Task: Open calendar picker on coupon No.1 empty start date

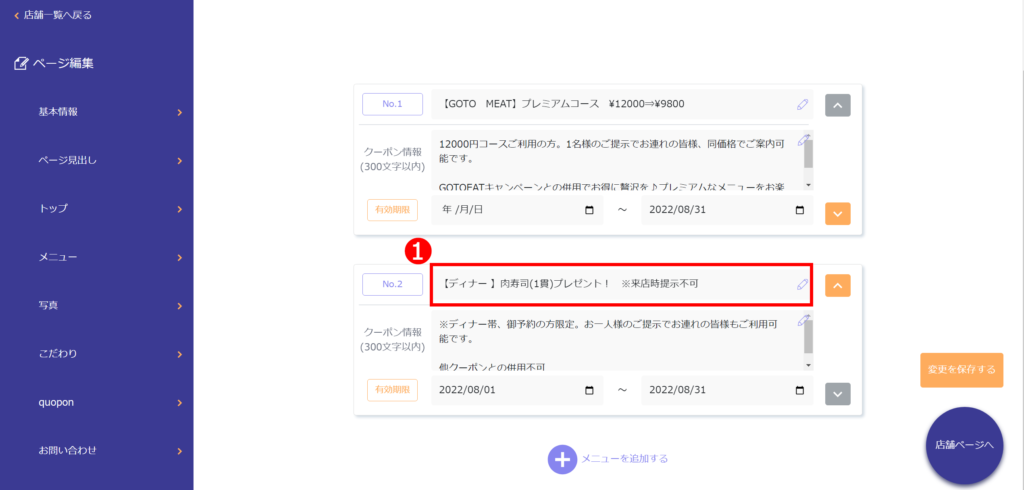Action: [x=589, y=210]
